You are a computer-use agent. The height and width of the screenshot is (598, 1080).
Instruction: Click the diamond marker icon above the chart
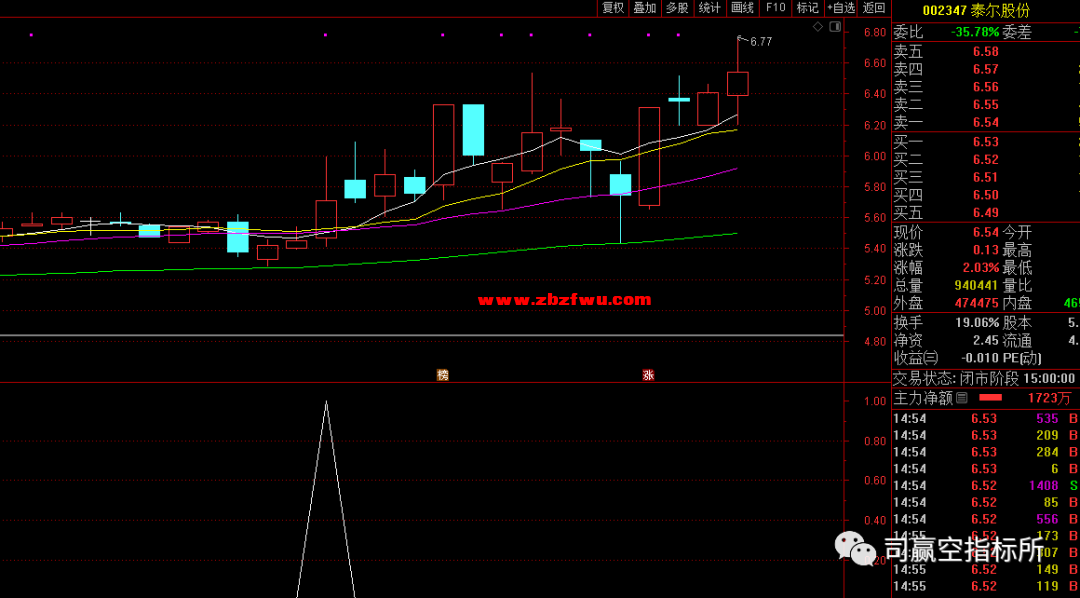818,27
